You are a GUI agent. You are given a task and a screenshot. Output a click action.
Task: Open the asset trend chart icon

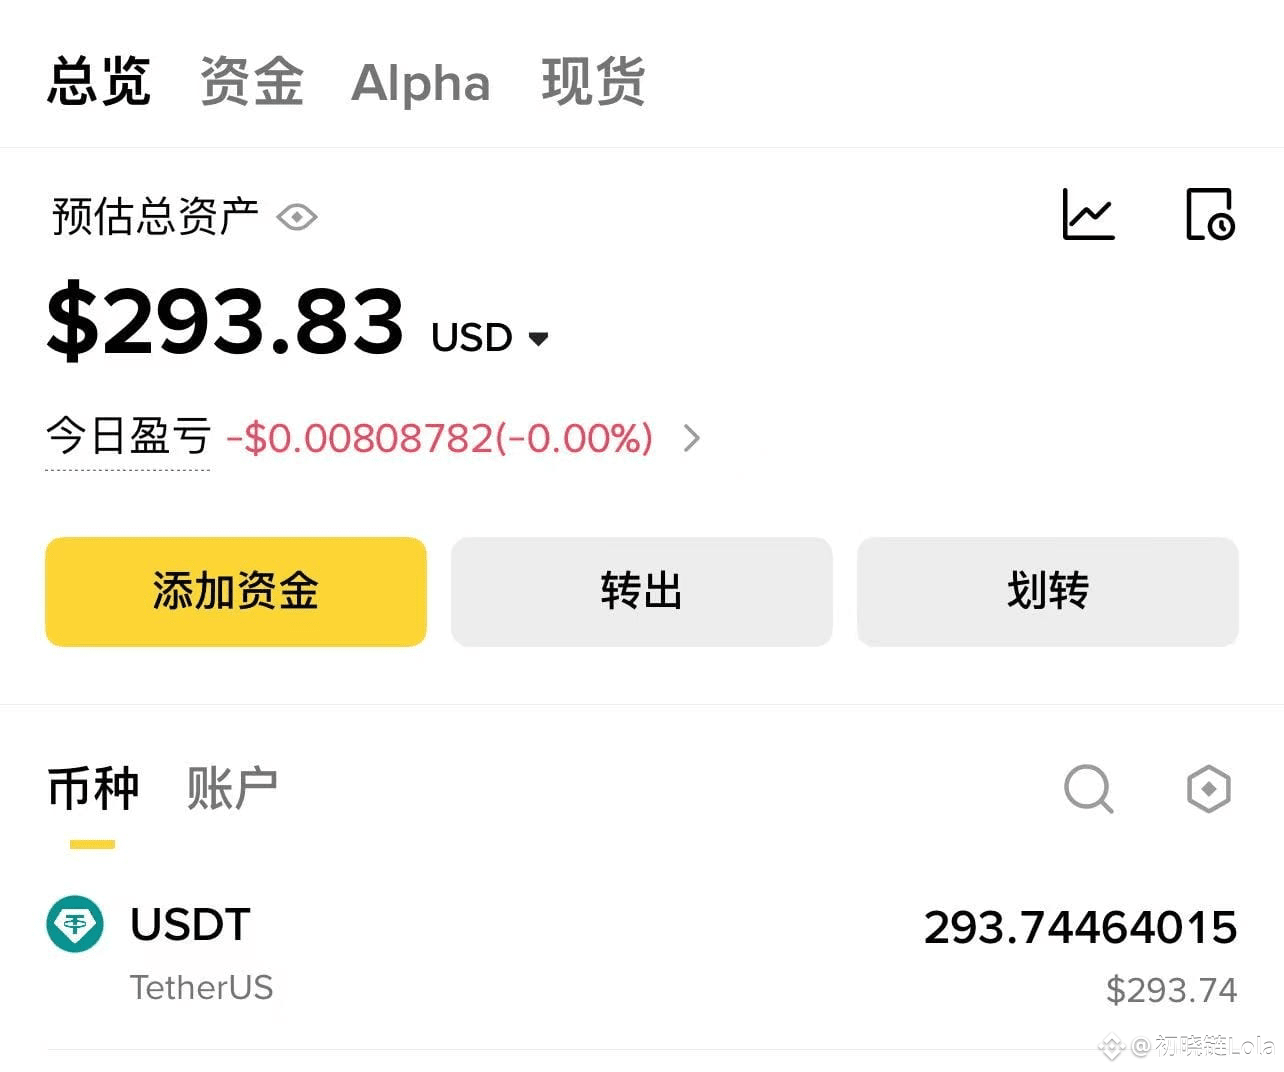[1088, 214]
